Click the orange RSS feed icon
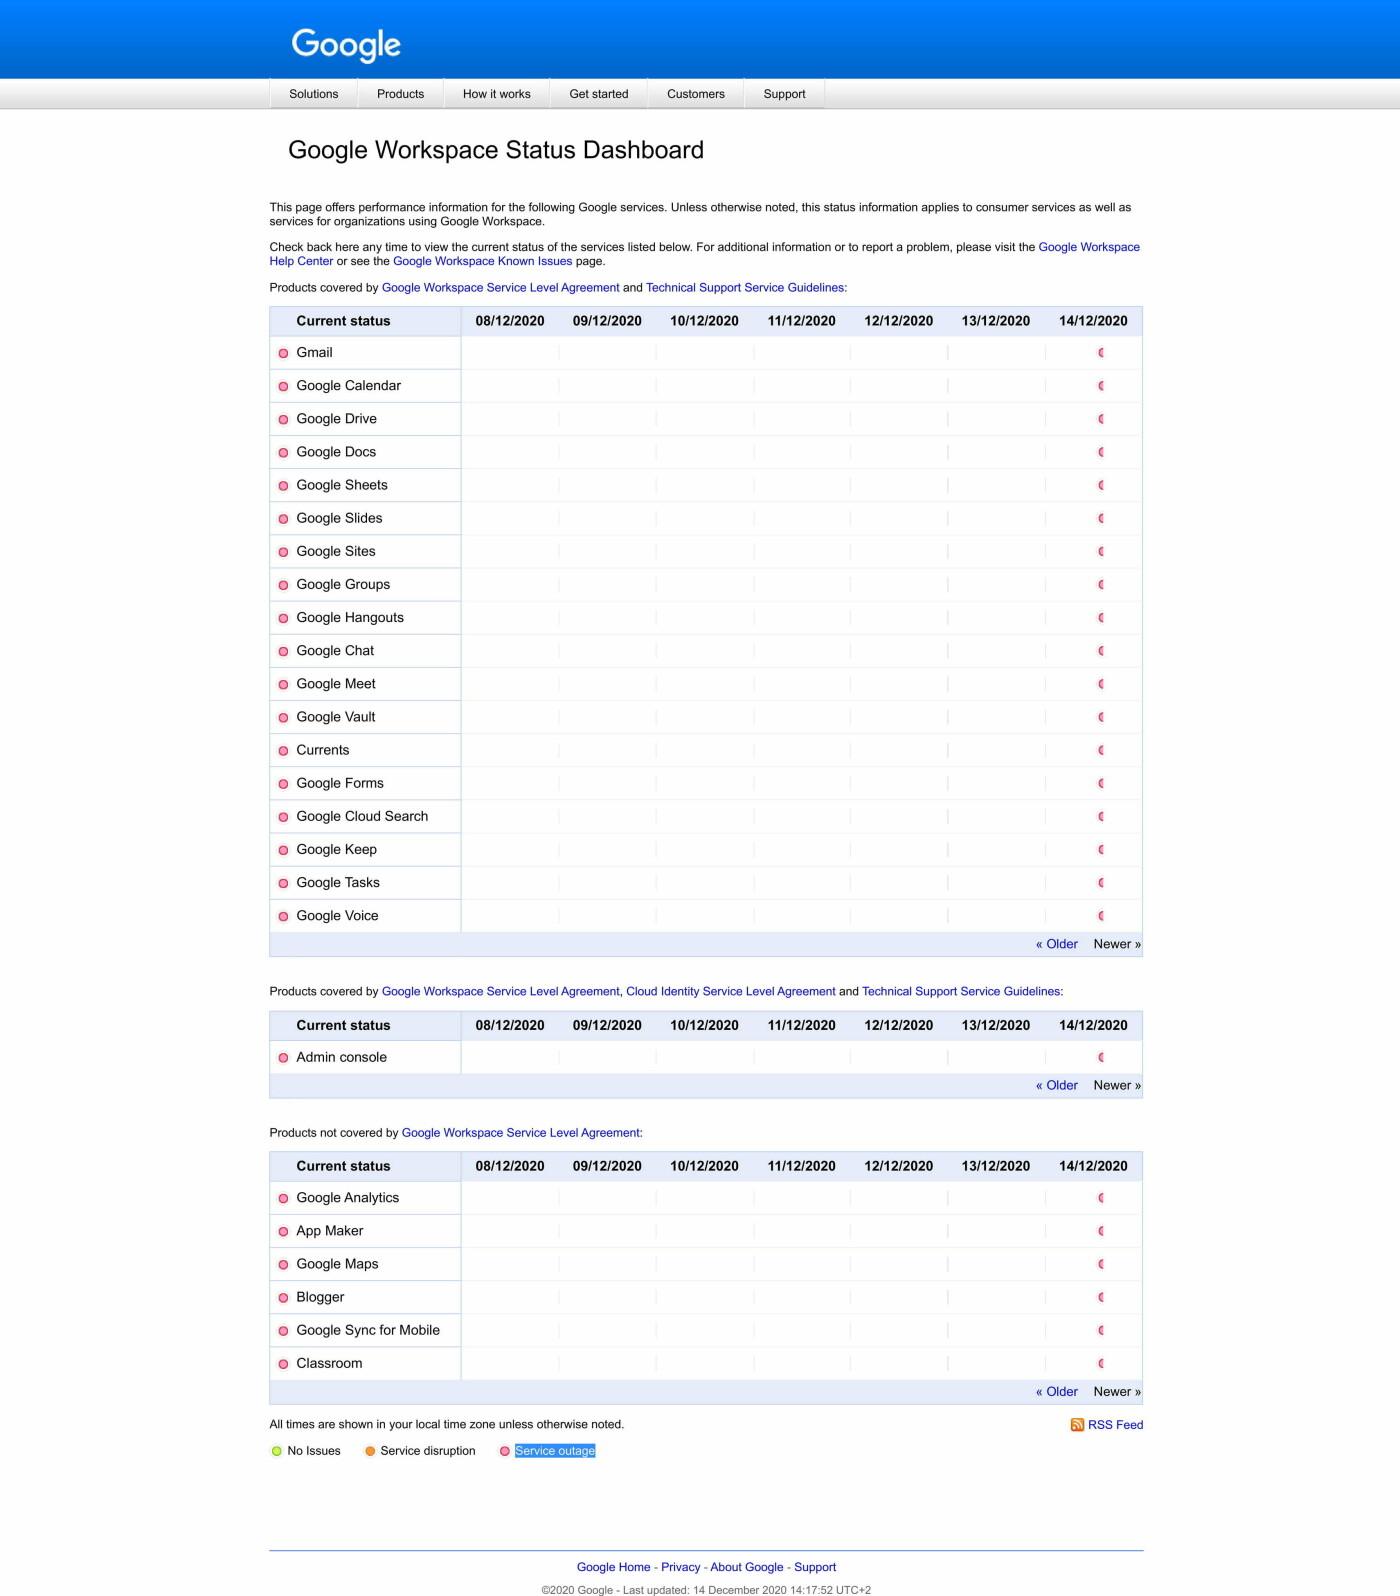Viewport: 1400px width, 1596px height. coord(1077,1425)
